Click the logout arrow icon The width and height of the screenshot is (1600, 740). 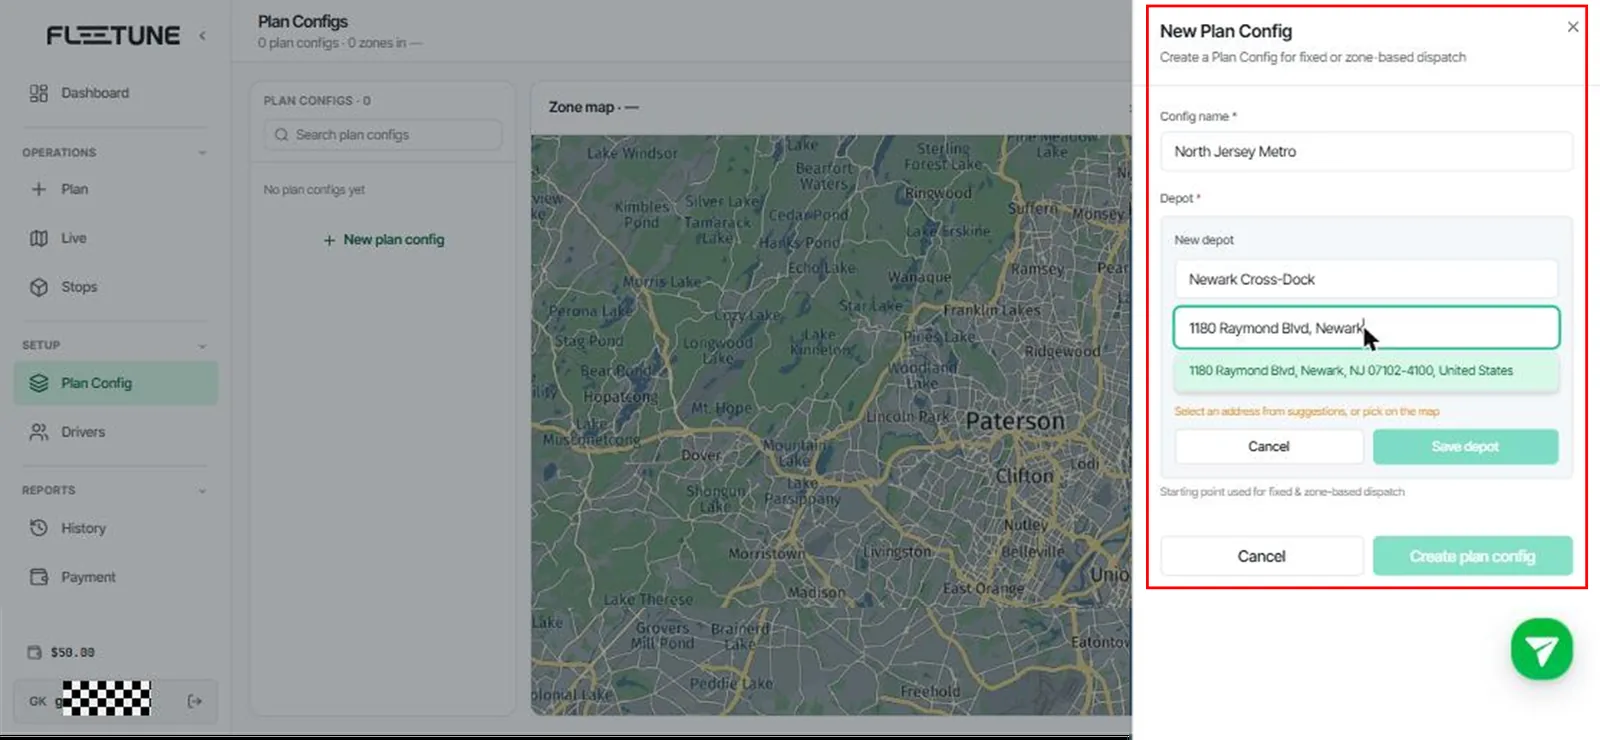click(195, 701)
